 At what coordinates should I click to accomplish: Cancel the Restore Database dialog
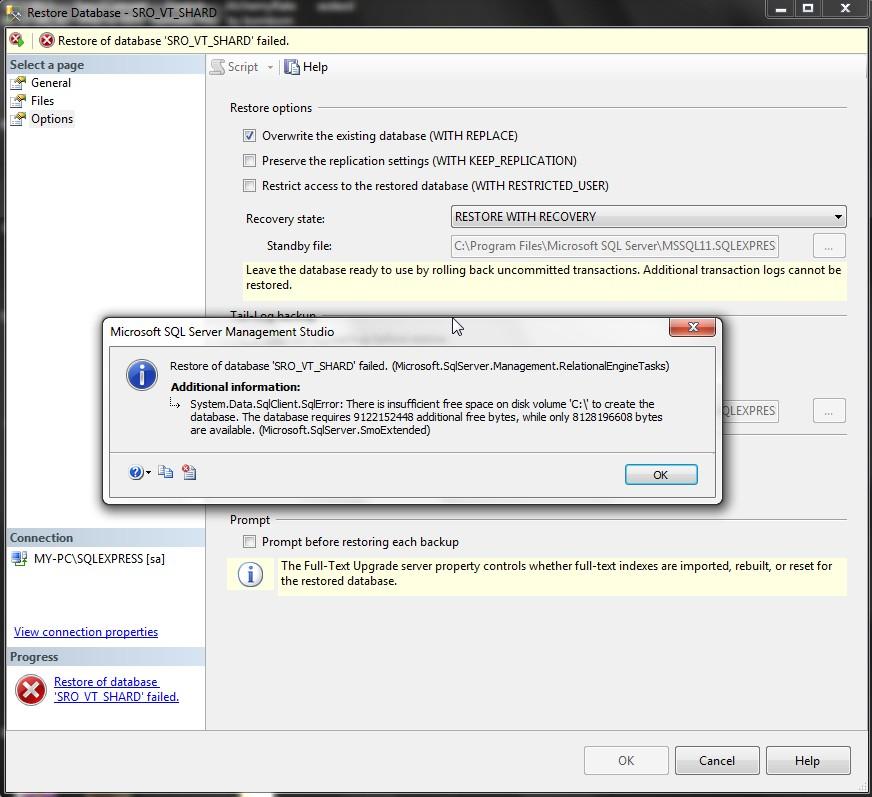717,760
